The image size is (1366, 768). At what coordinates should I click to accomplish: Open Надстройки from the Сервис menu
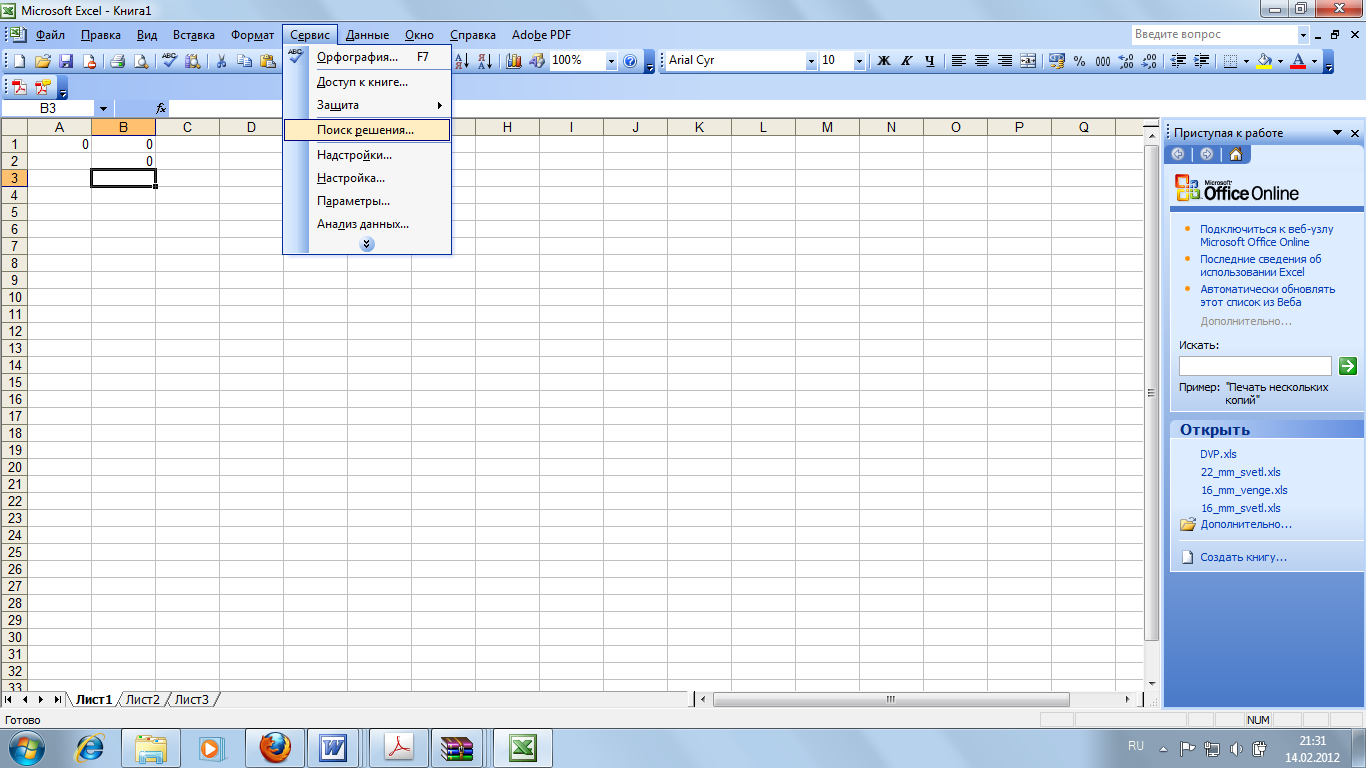tap(367, 155)
